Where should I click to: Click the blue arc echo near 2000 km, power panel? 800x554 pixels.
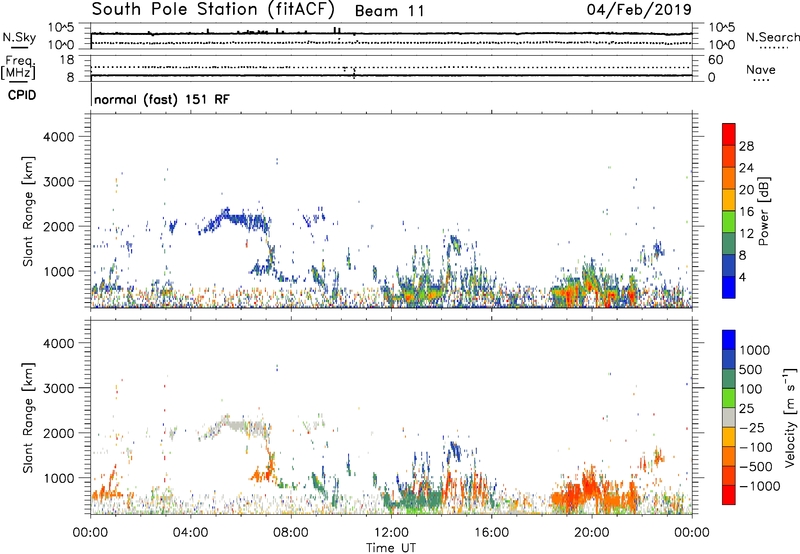click(235, 220)
